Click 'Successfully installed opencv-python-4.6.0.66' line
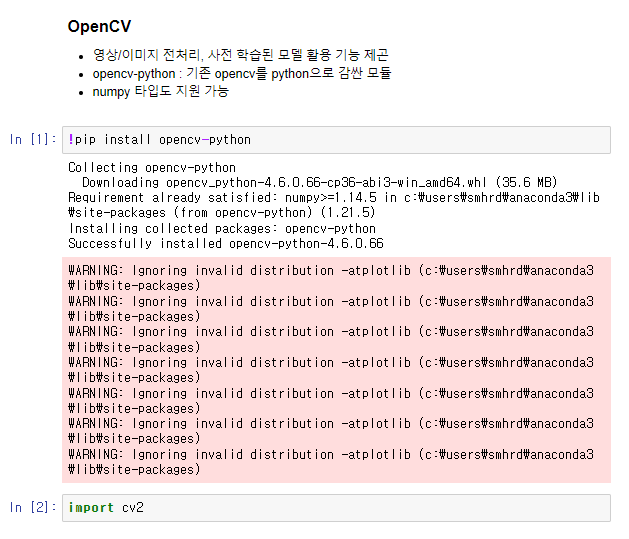 point(226,243)
